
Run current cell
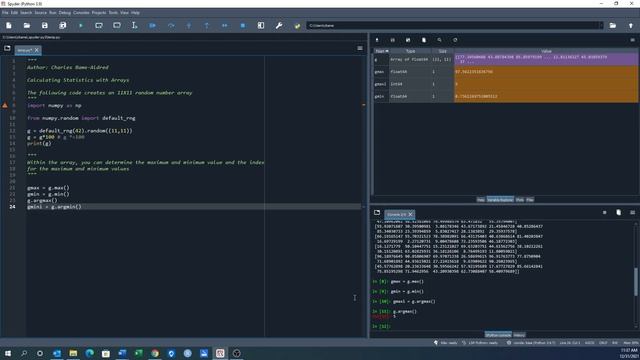click(x=99, y=25)
